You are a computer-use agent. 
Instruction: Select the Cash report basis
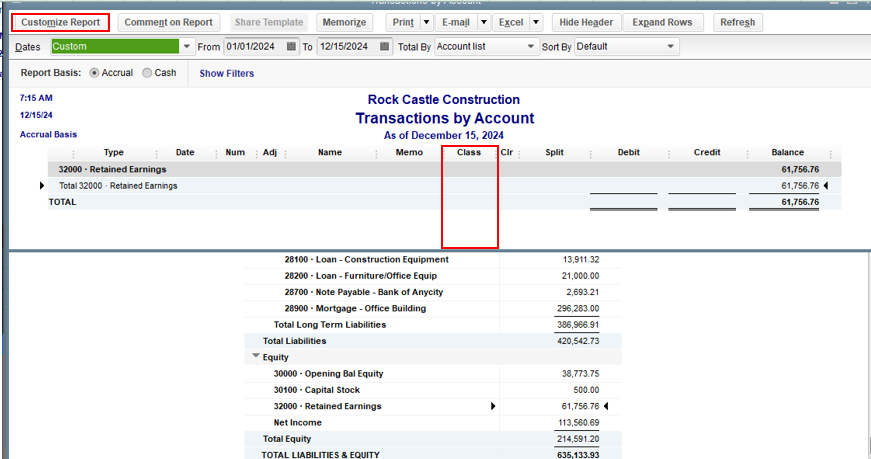click(147, 73)
